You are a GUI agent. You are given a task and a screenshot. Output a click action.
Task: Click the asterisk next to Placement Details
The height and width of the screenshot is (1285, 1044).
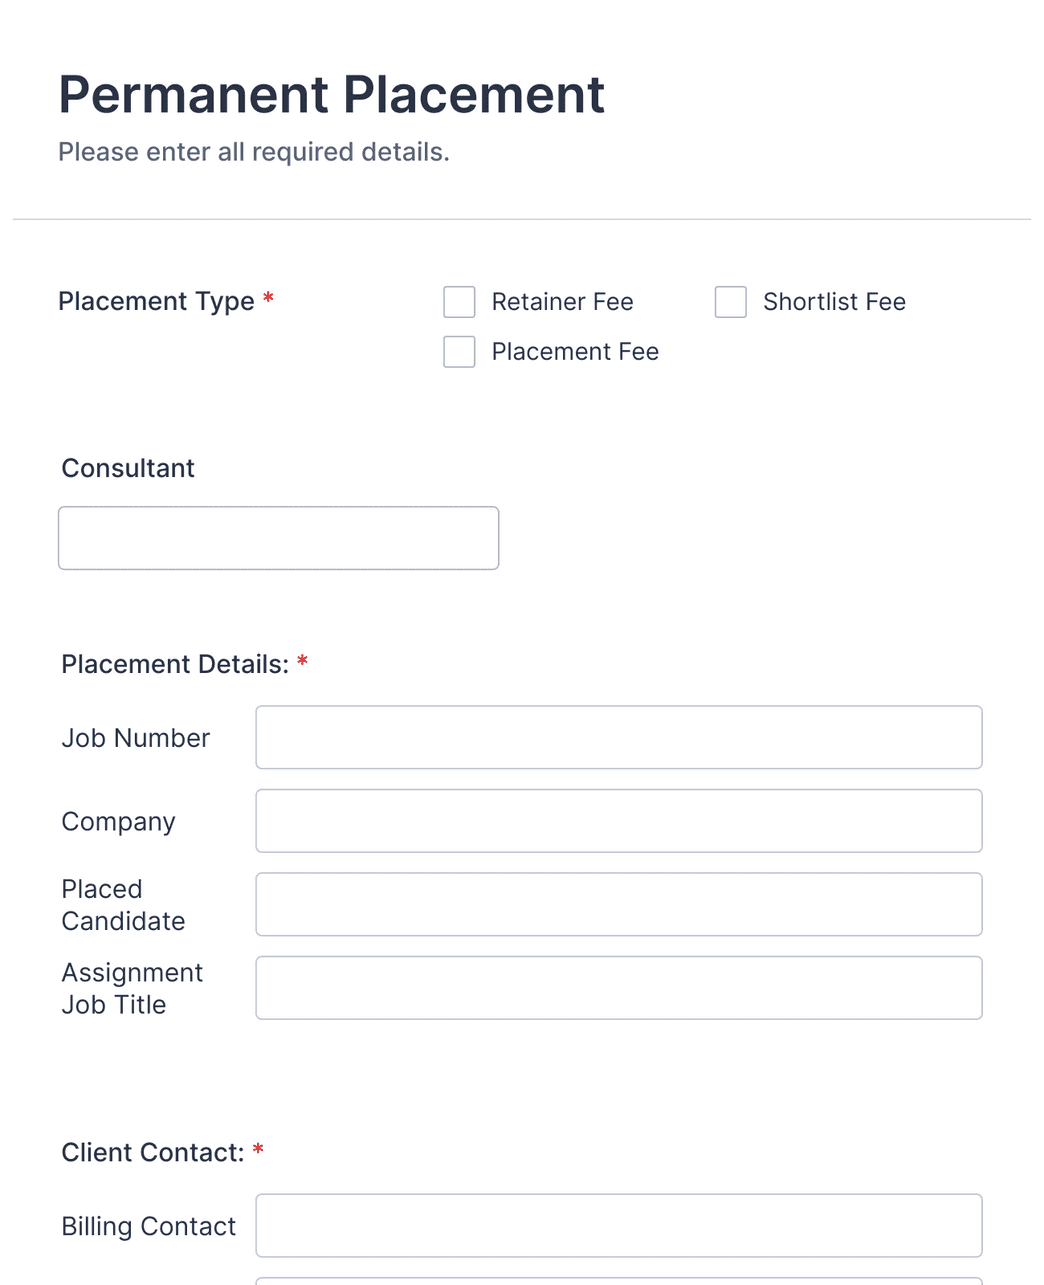click(x=303, y=661)
